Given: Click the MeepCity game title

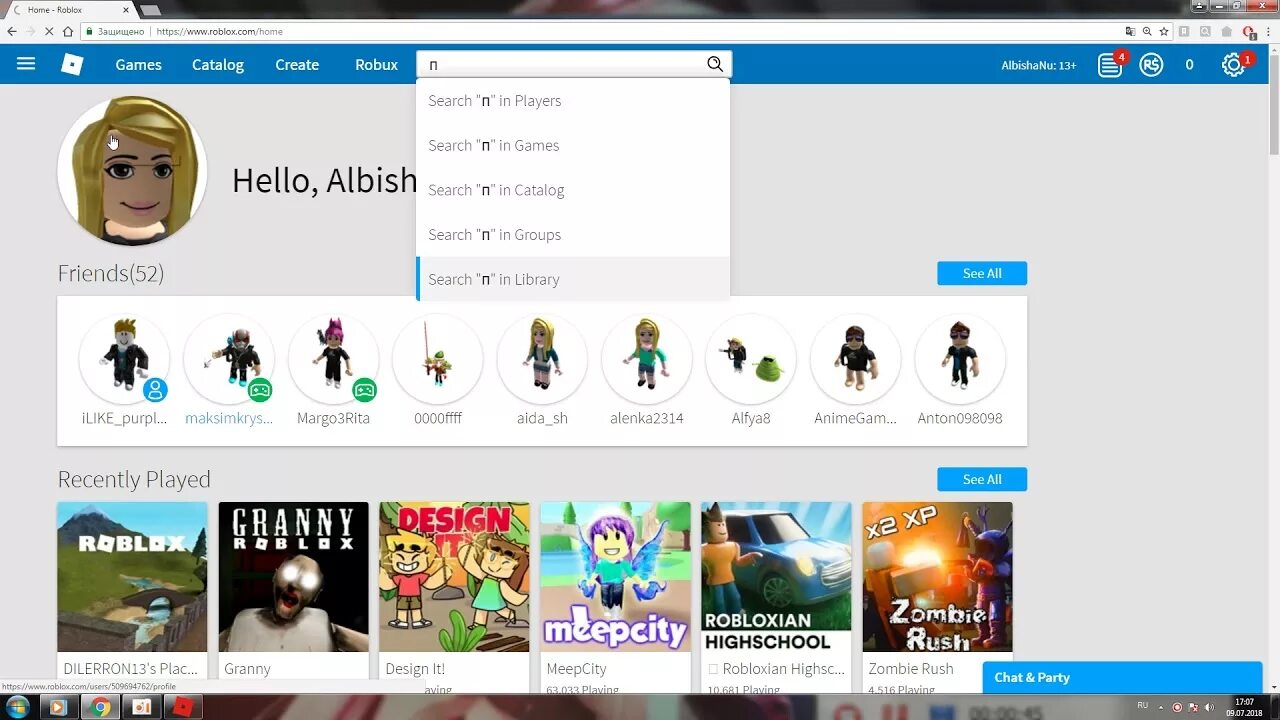Looking at the screenshot, I should point(576,668).
